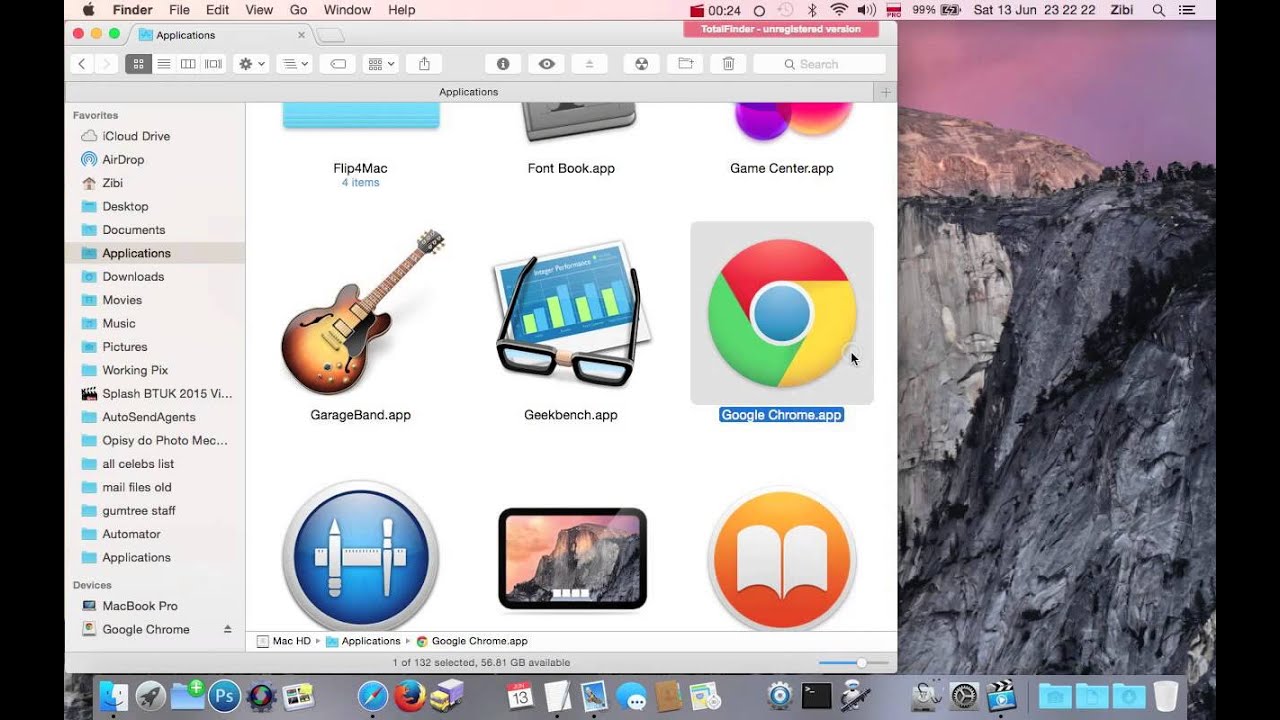Open Zibi home folder in sidebar
The width and height of the screenshot is (1280, 720).
(112, 183)
